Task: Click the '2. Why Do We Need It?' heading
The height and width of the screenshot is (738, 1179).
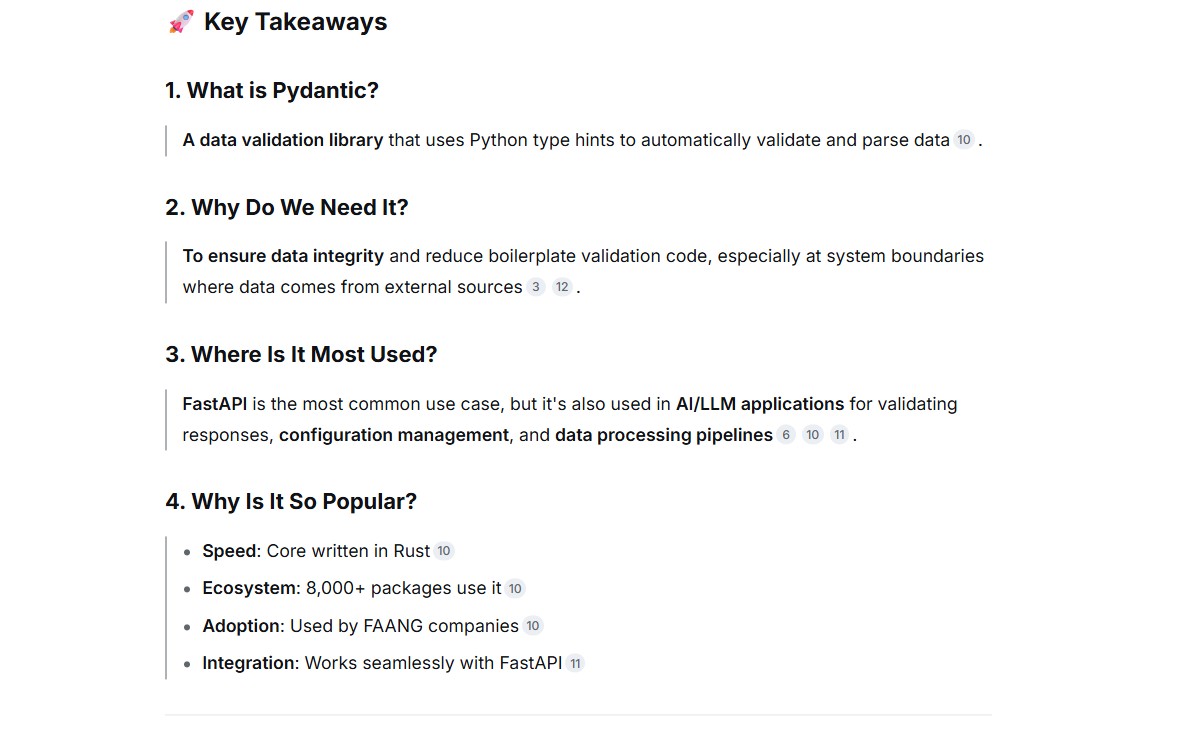Action: 286,207
